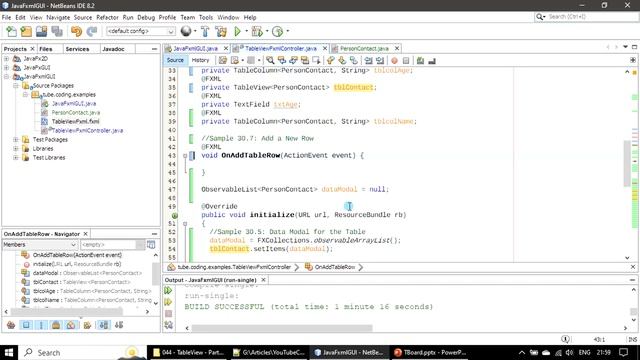The height and width of the screenshot is (360, 640).
Task: Collapse the JavaFxmlGUI project node
Action: [7, 76]
